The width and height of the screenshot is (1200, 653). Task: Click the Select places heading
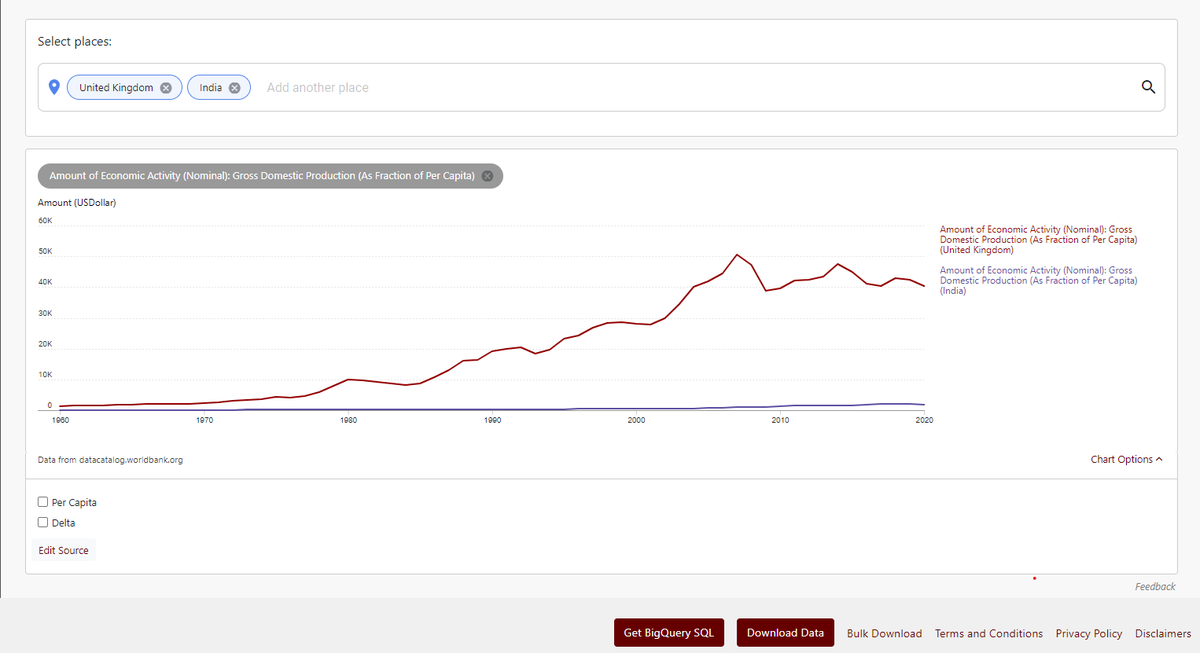point(75,42)
